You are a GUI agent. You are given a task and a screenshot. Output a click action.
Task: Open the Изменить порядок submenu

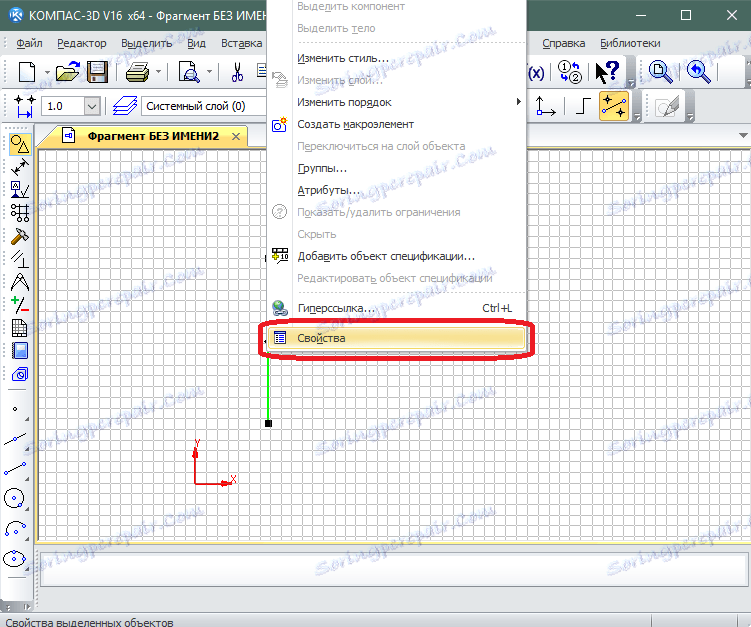397,102
